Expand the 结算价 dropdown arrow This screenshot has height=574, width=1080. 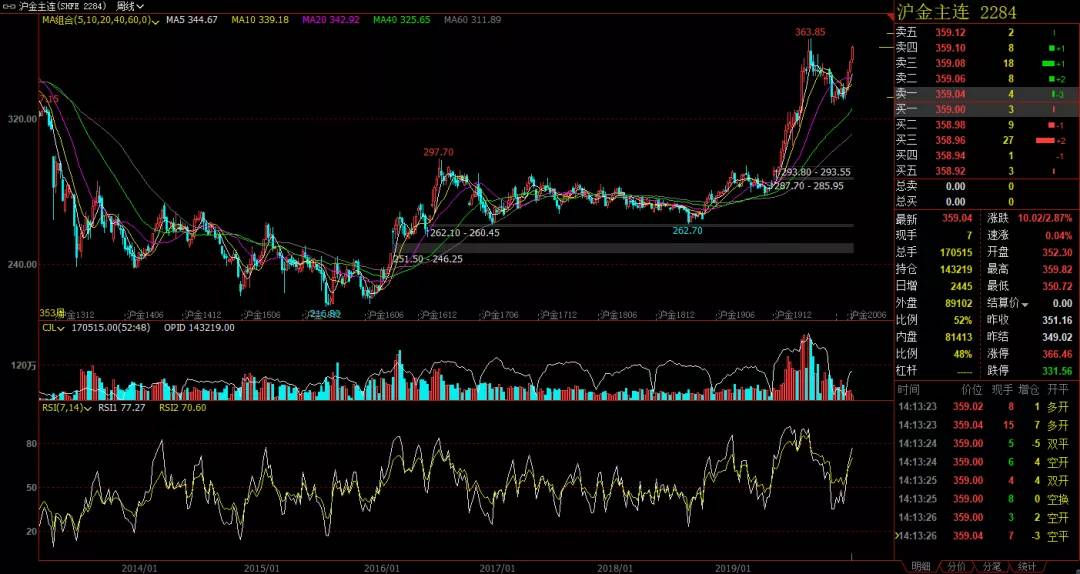(1025, 304)
